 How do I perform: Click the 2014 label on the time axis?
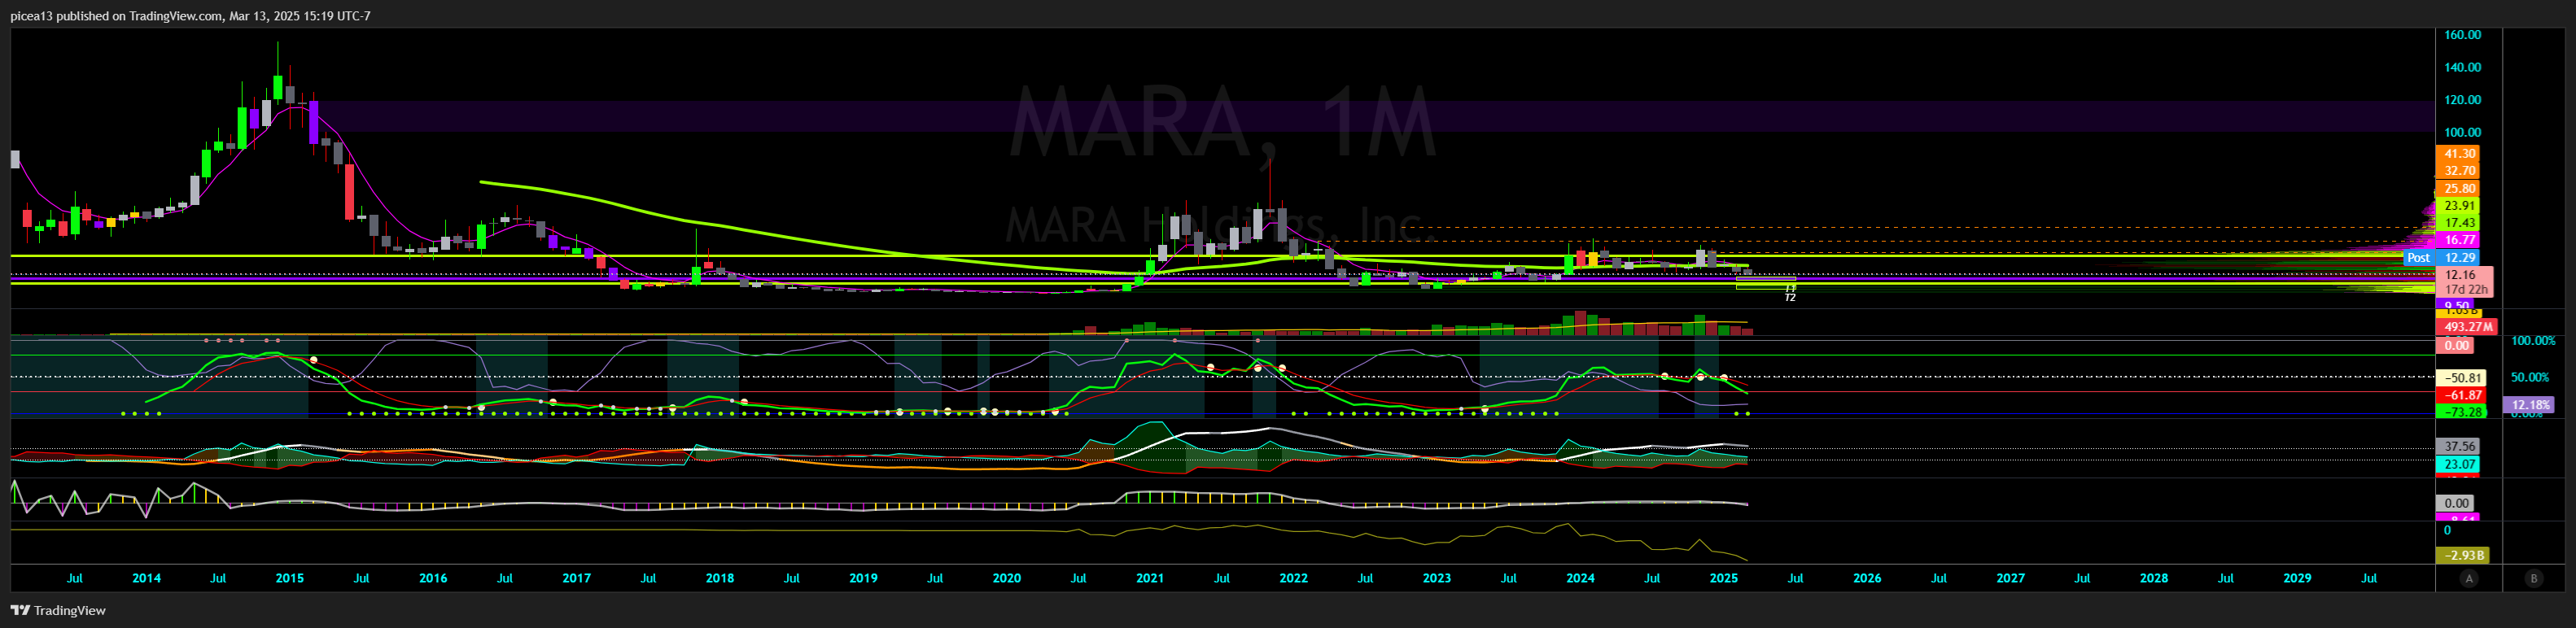point(146,578)
